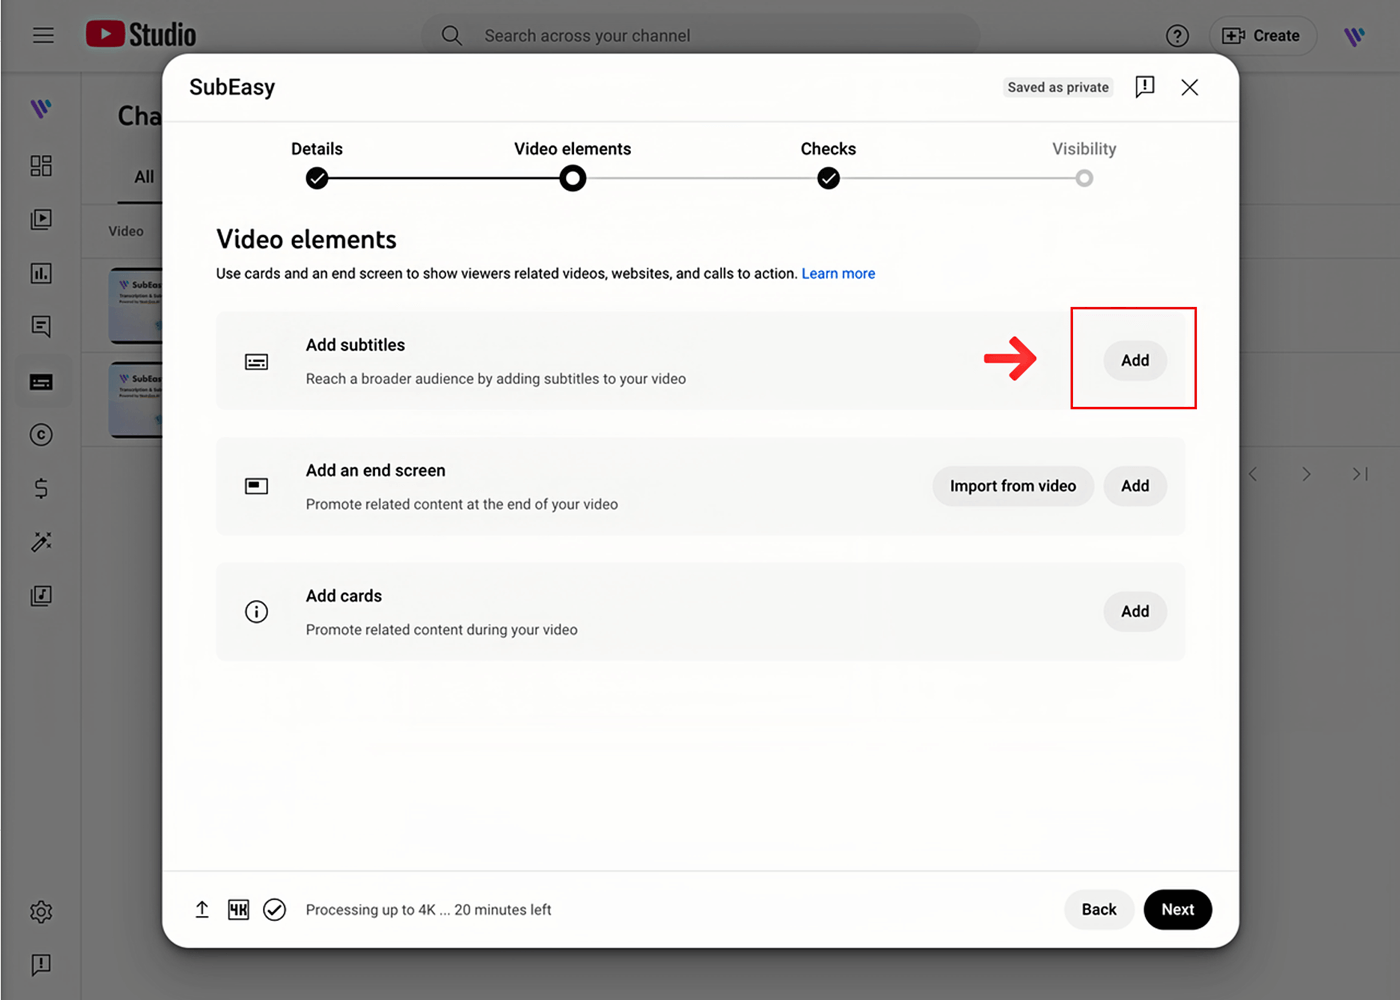Open Settings gear in sidebar
Image resolution: width=1400 pixels, height=1000 pixels.
tap(41, 912)
